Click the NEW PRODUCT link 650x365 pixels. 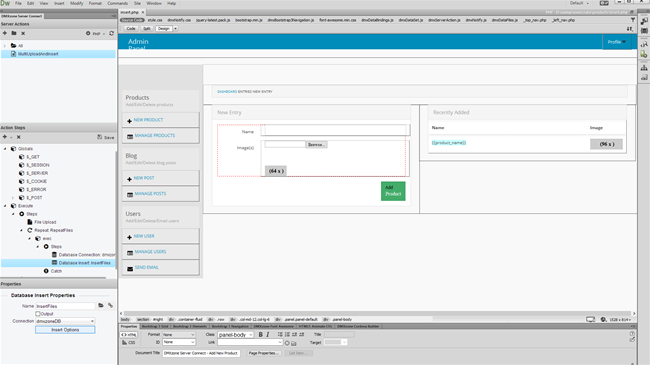click(148, 120)
